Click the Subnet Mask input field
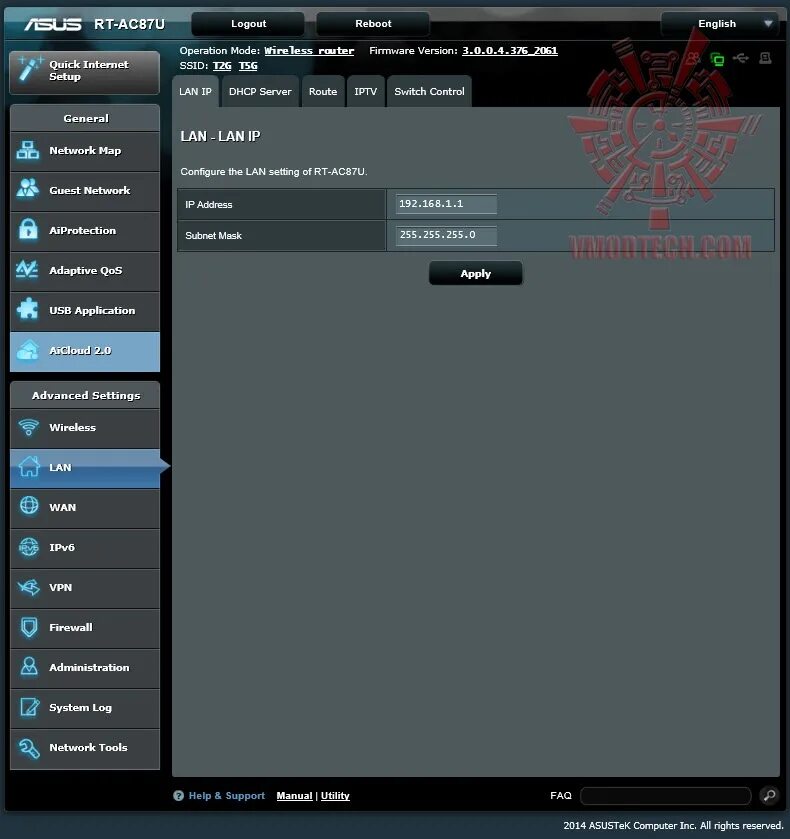 446,235
